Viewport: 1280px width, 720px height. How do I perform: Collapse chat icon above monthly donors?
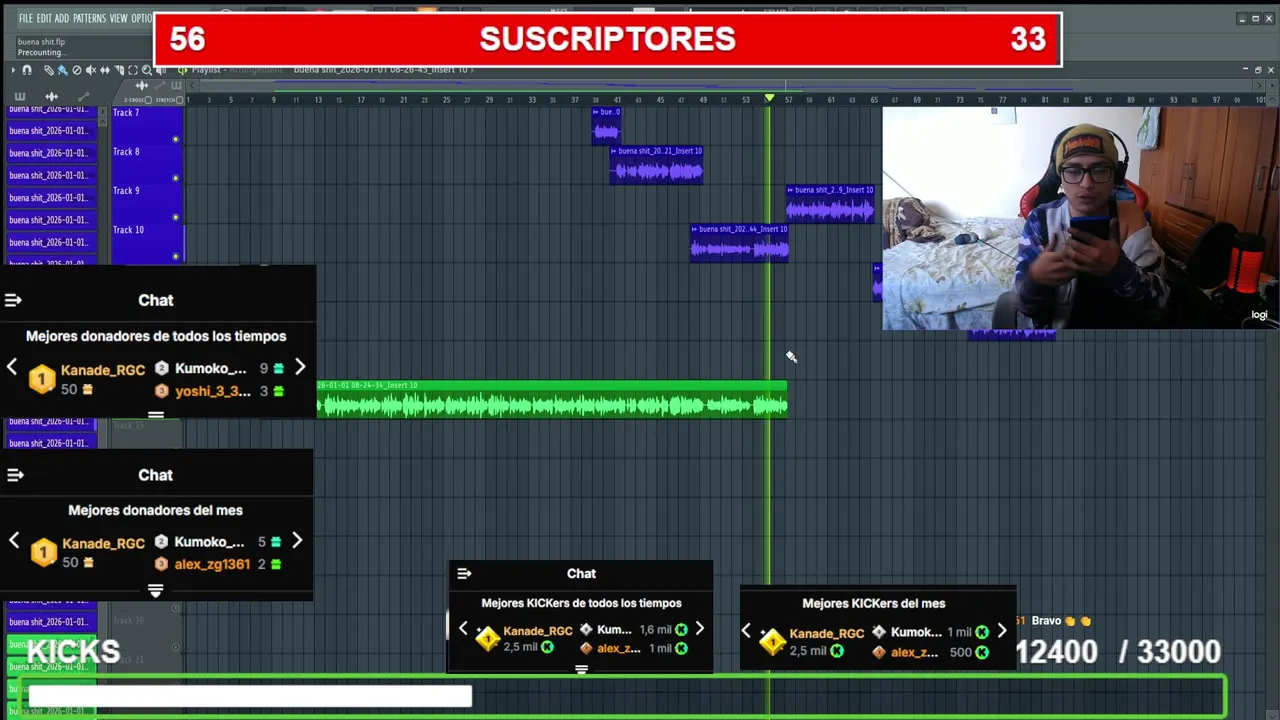[13, 475]
